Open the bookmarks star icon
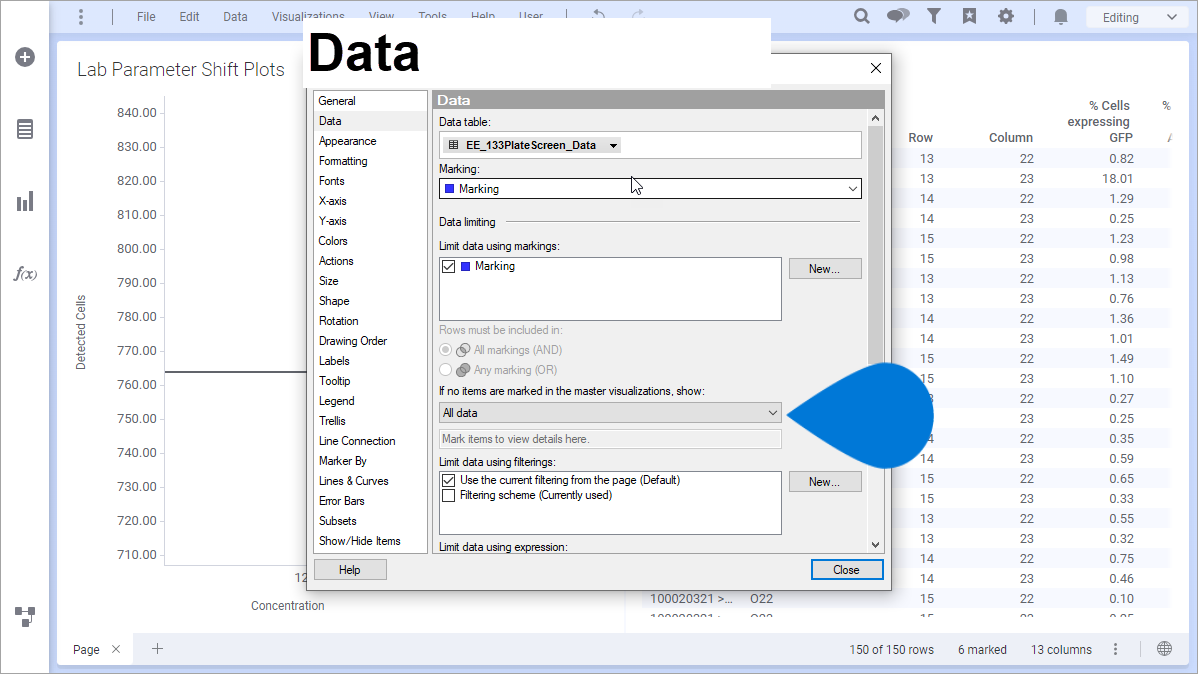The image size is (1198, 674). coord(969,17)
